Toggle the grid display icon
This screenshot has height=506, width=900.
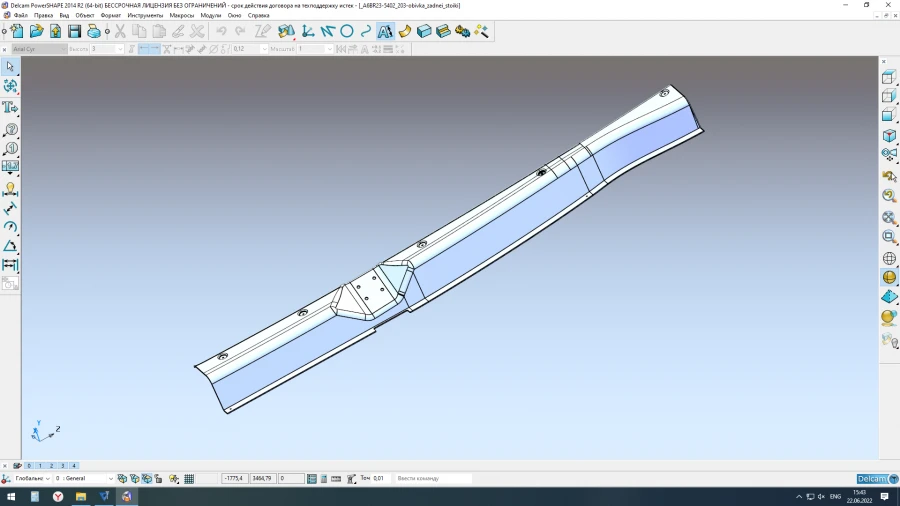coord(189,479)
